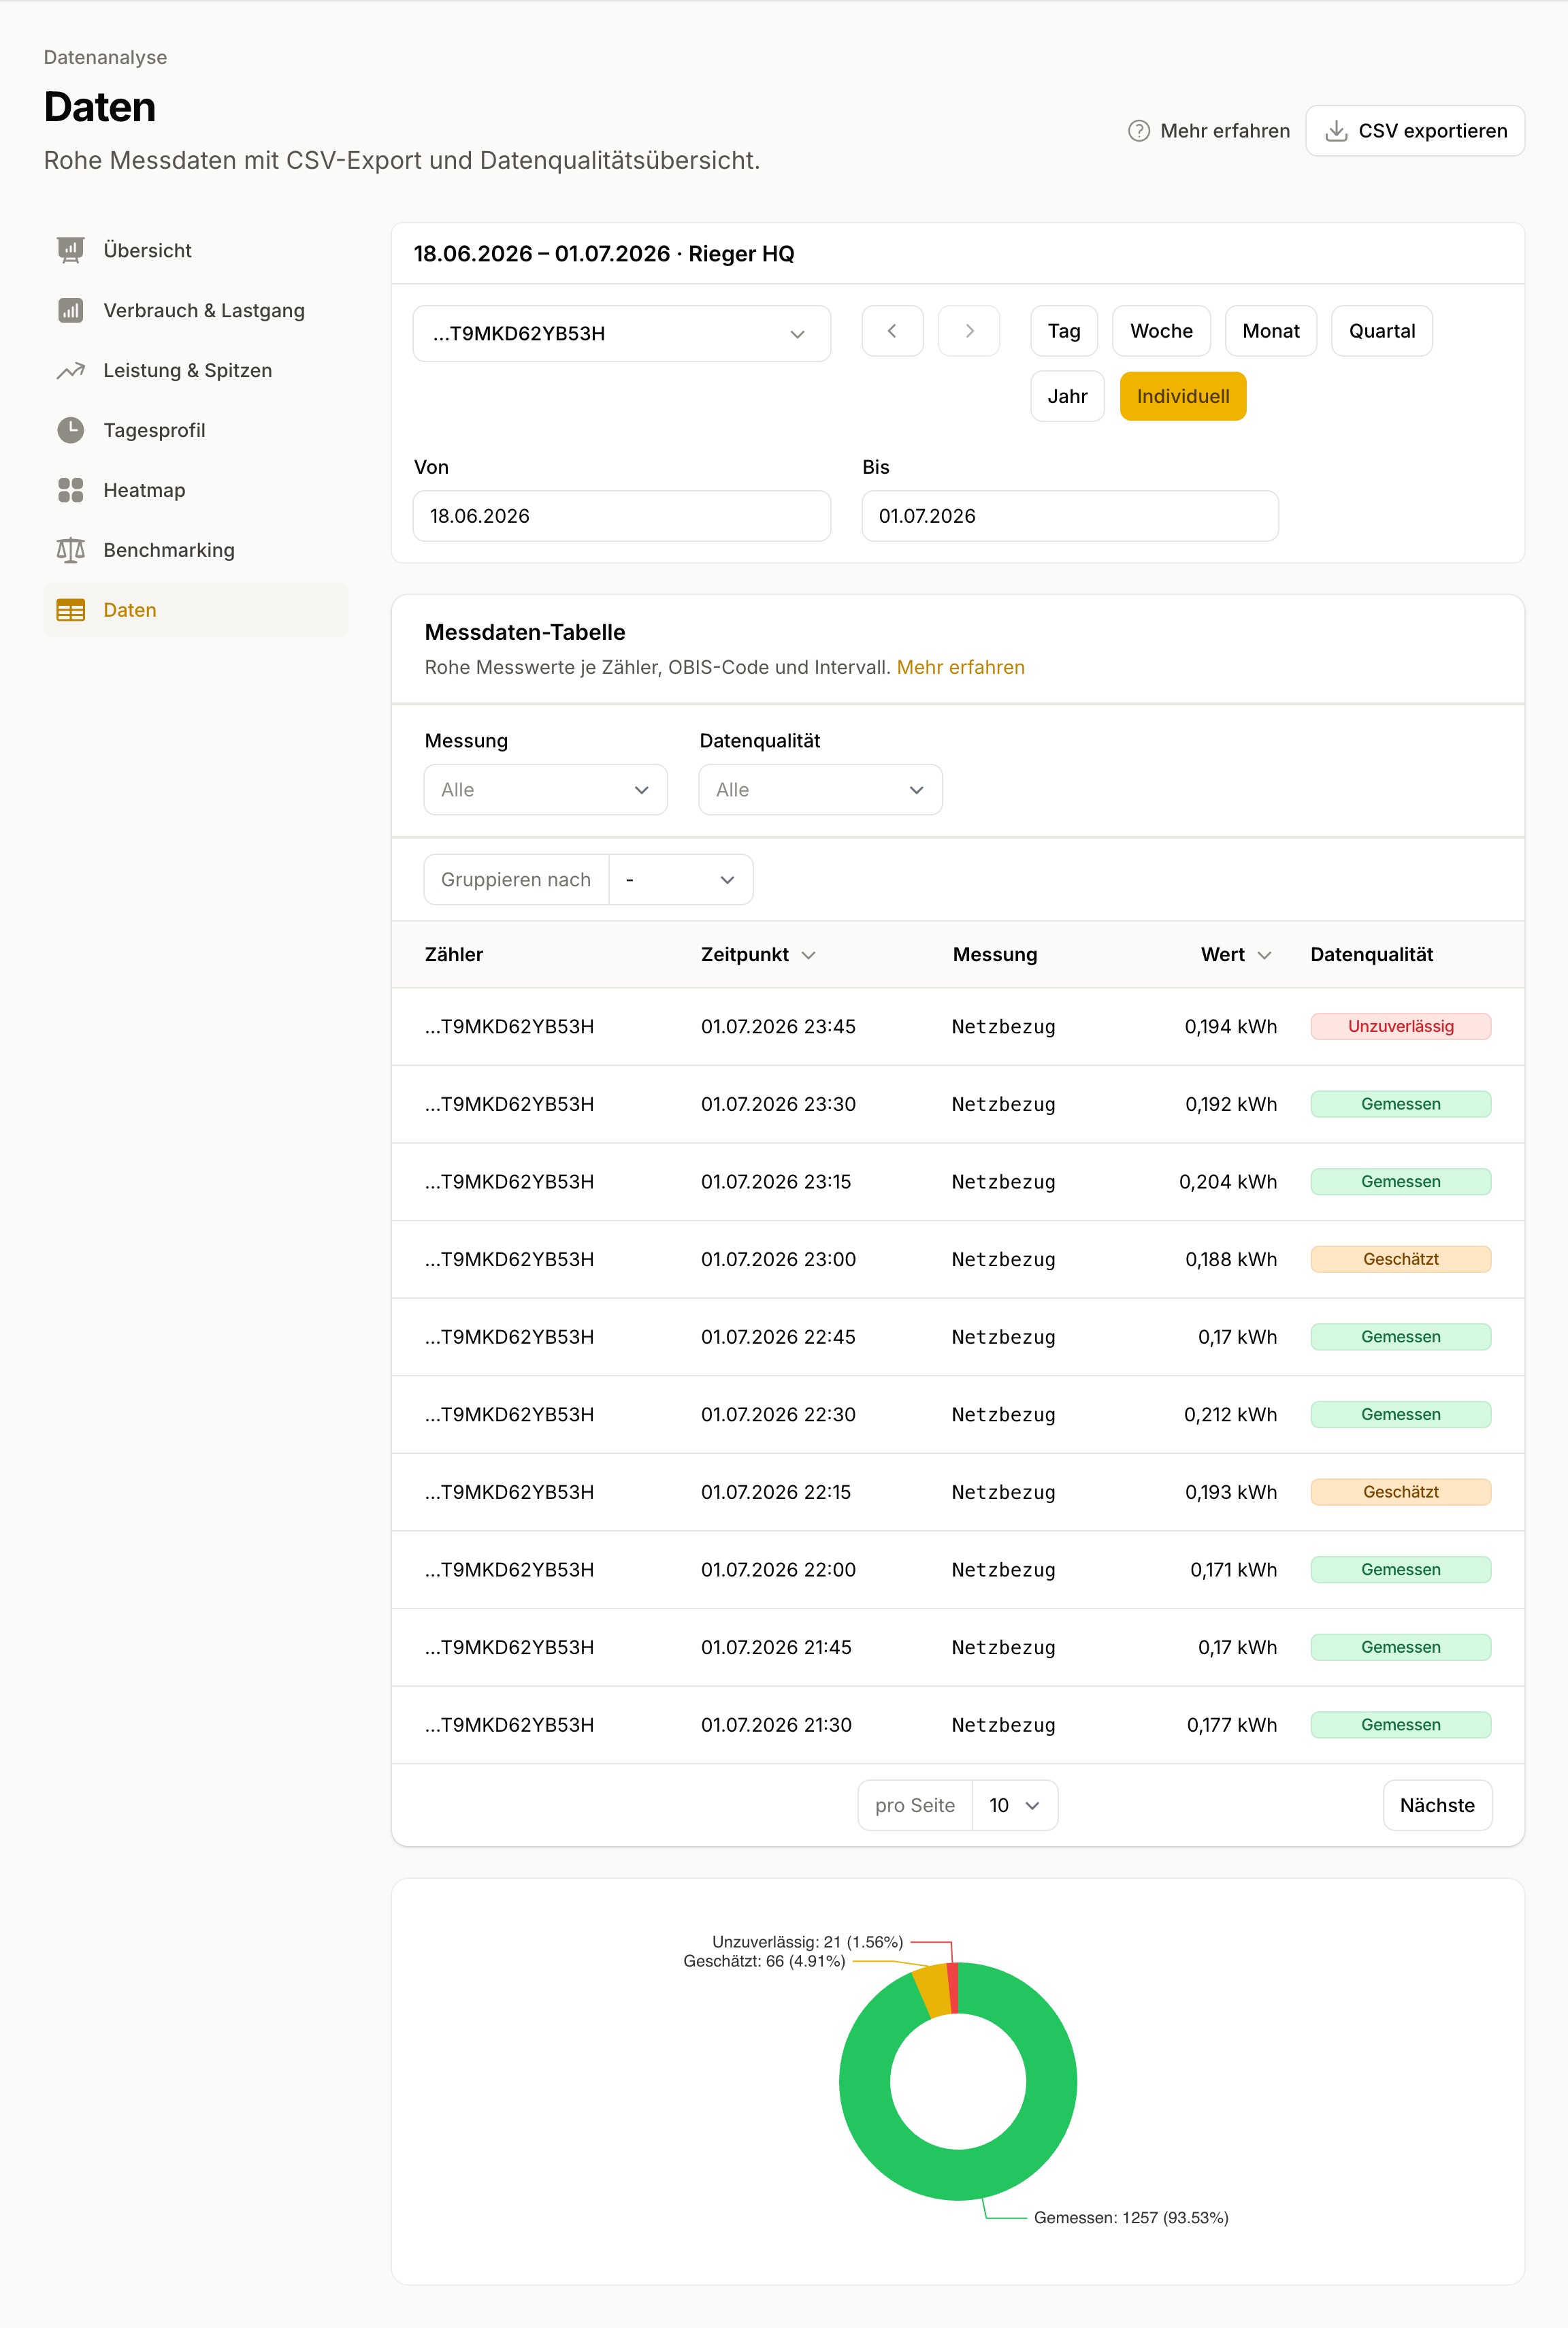This screenshot has width=1568, height=2328.
Task: Click the value 0,204 kWh
Action: coord(1228,1182)
